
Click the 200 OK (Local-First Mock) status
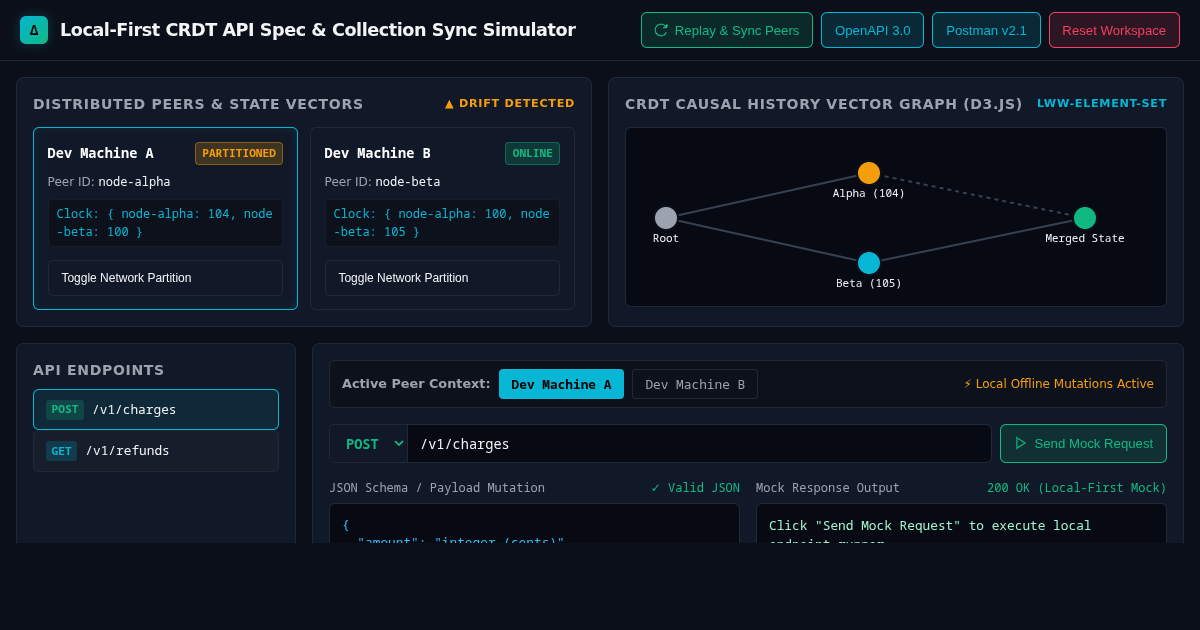click(x=1077, y=488)
